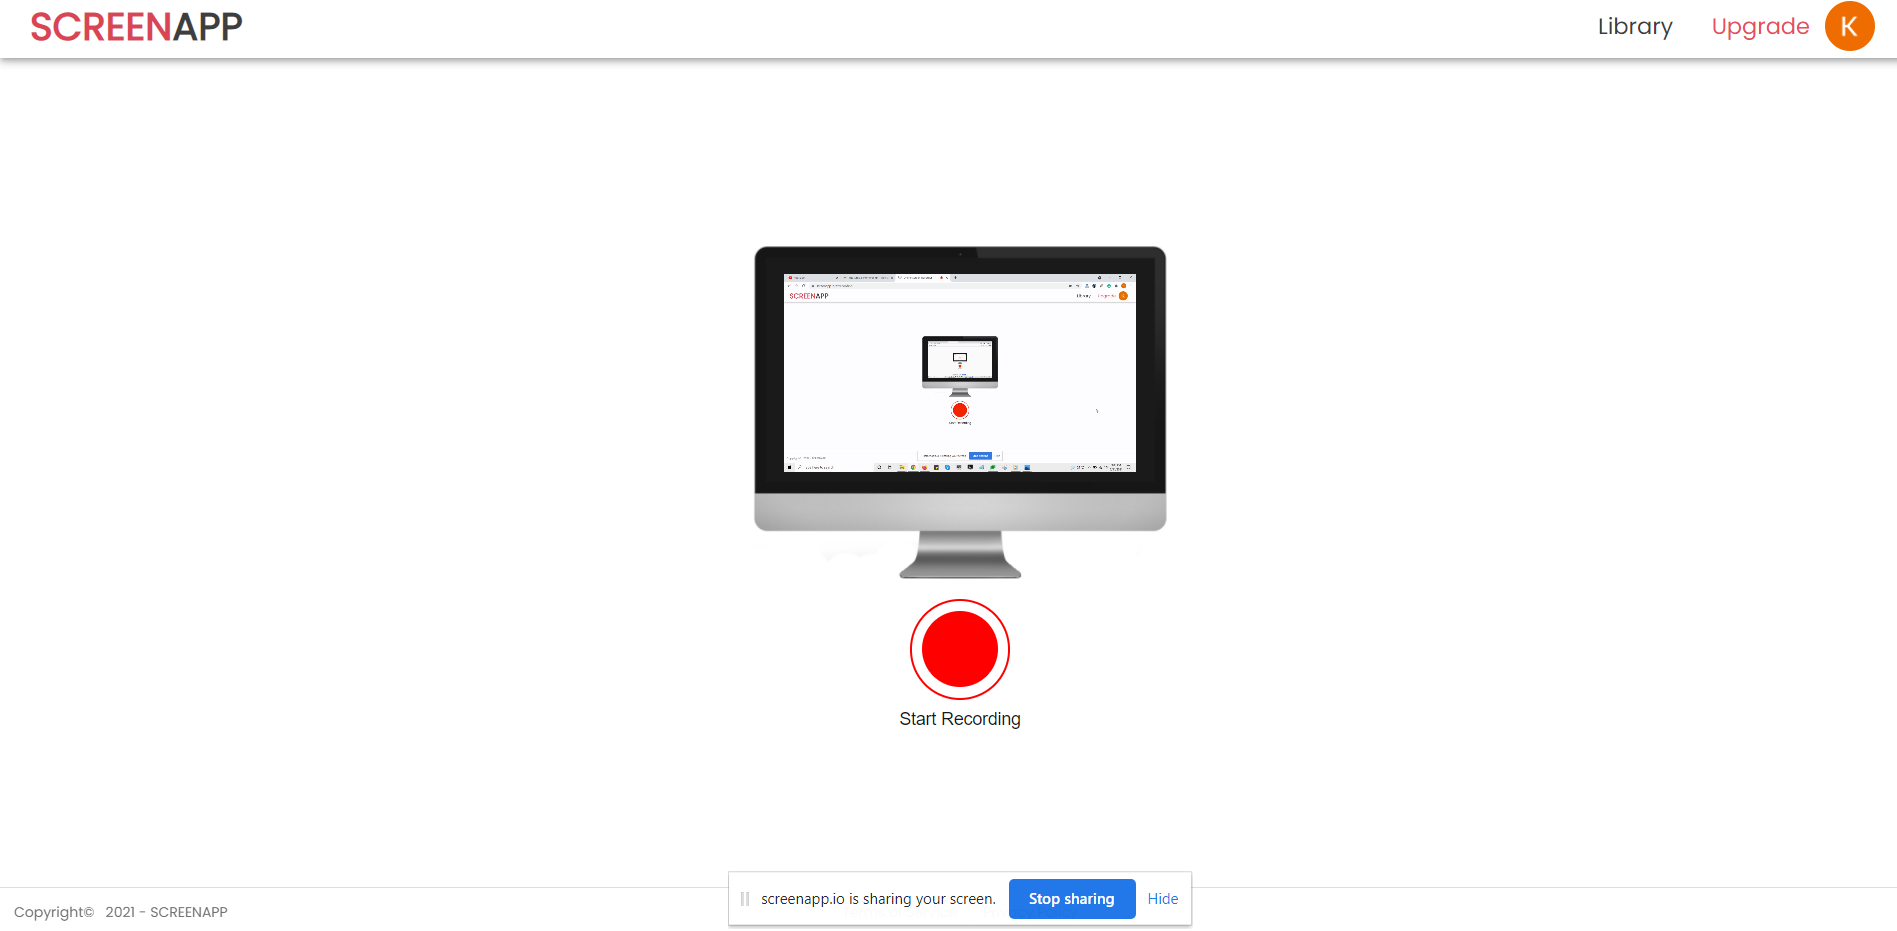Image resolution: width=1897 pixels, height=931 pixels.
Task: Click the small SCREENAPP logo inside the preview
Action: (808, 296)
